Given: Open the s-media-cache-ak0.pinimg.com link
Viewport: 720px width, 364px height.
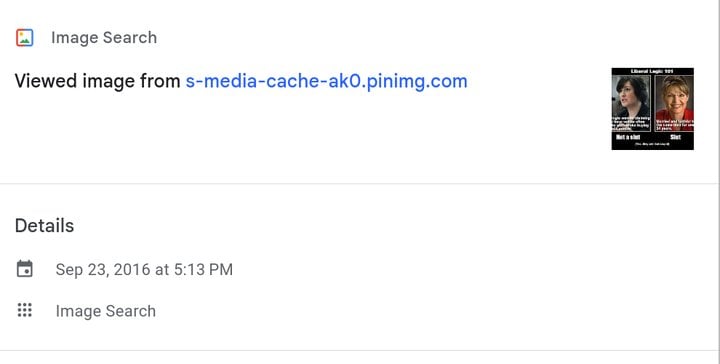Looking at the screenshot, I should point(326,81).
